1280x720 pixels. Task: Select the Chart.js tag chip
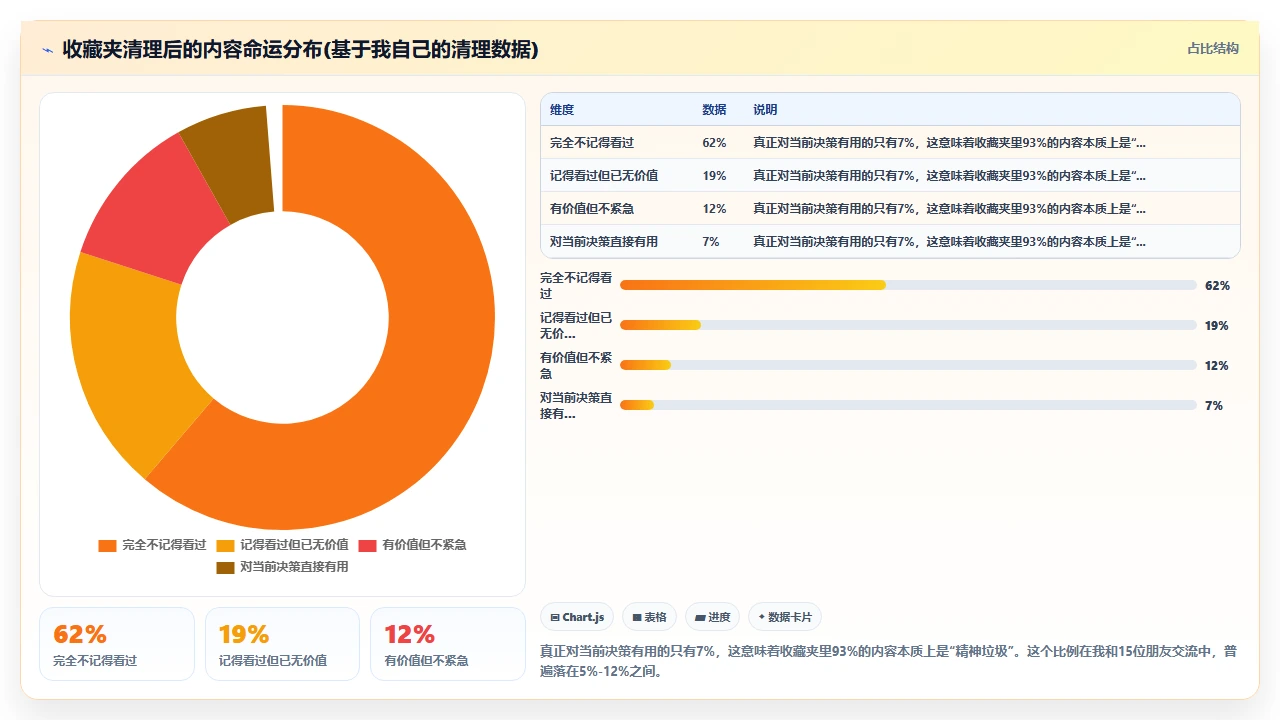(577, 618)
